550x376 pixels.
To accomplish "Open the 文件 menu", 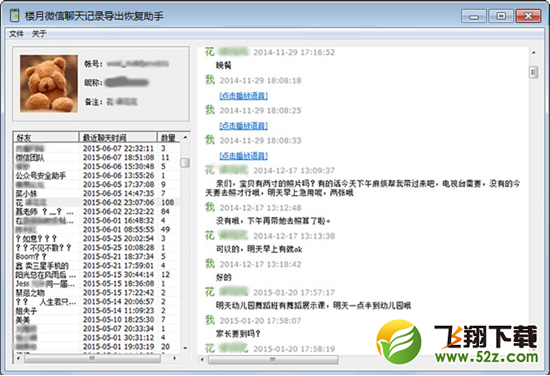I will tap(16, 34).
